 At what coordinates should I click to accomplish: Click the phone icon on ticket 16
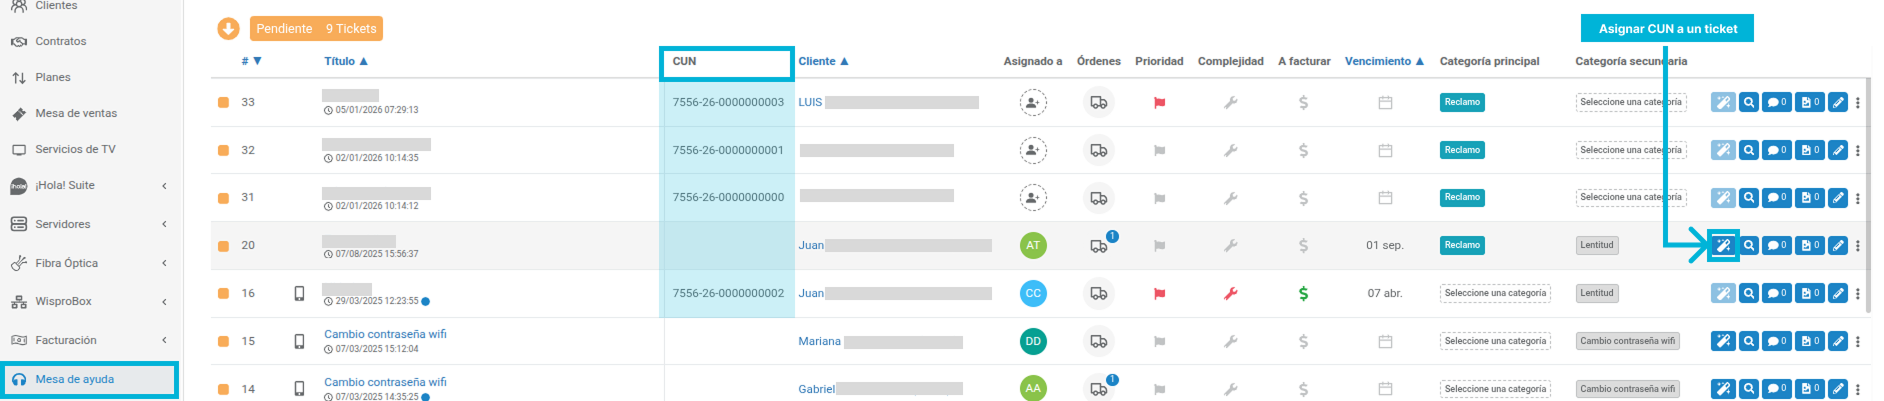point(299,293)
